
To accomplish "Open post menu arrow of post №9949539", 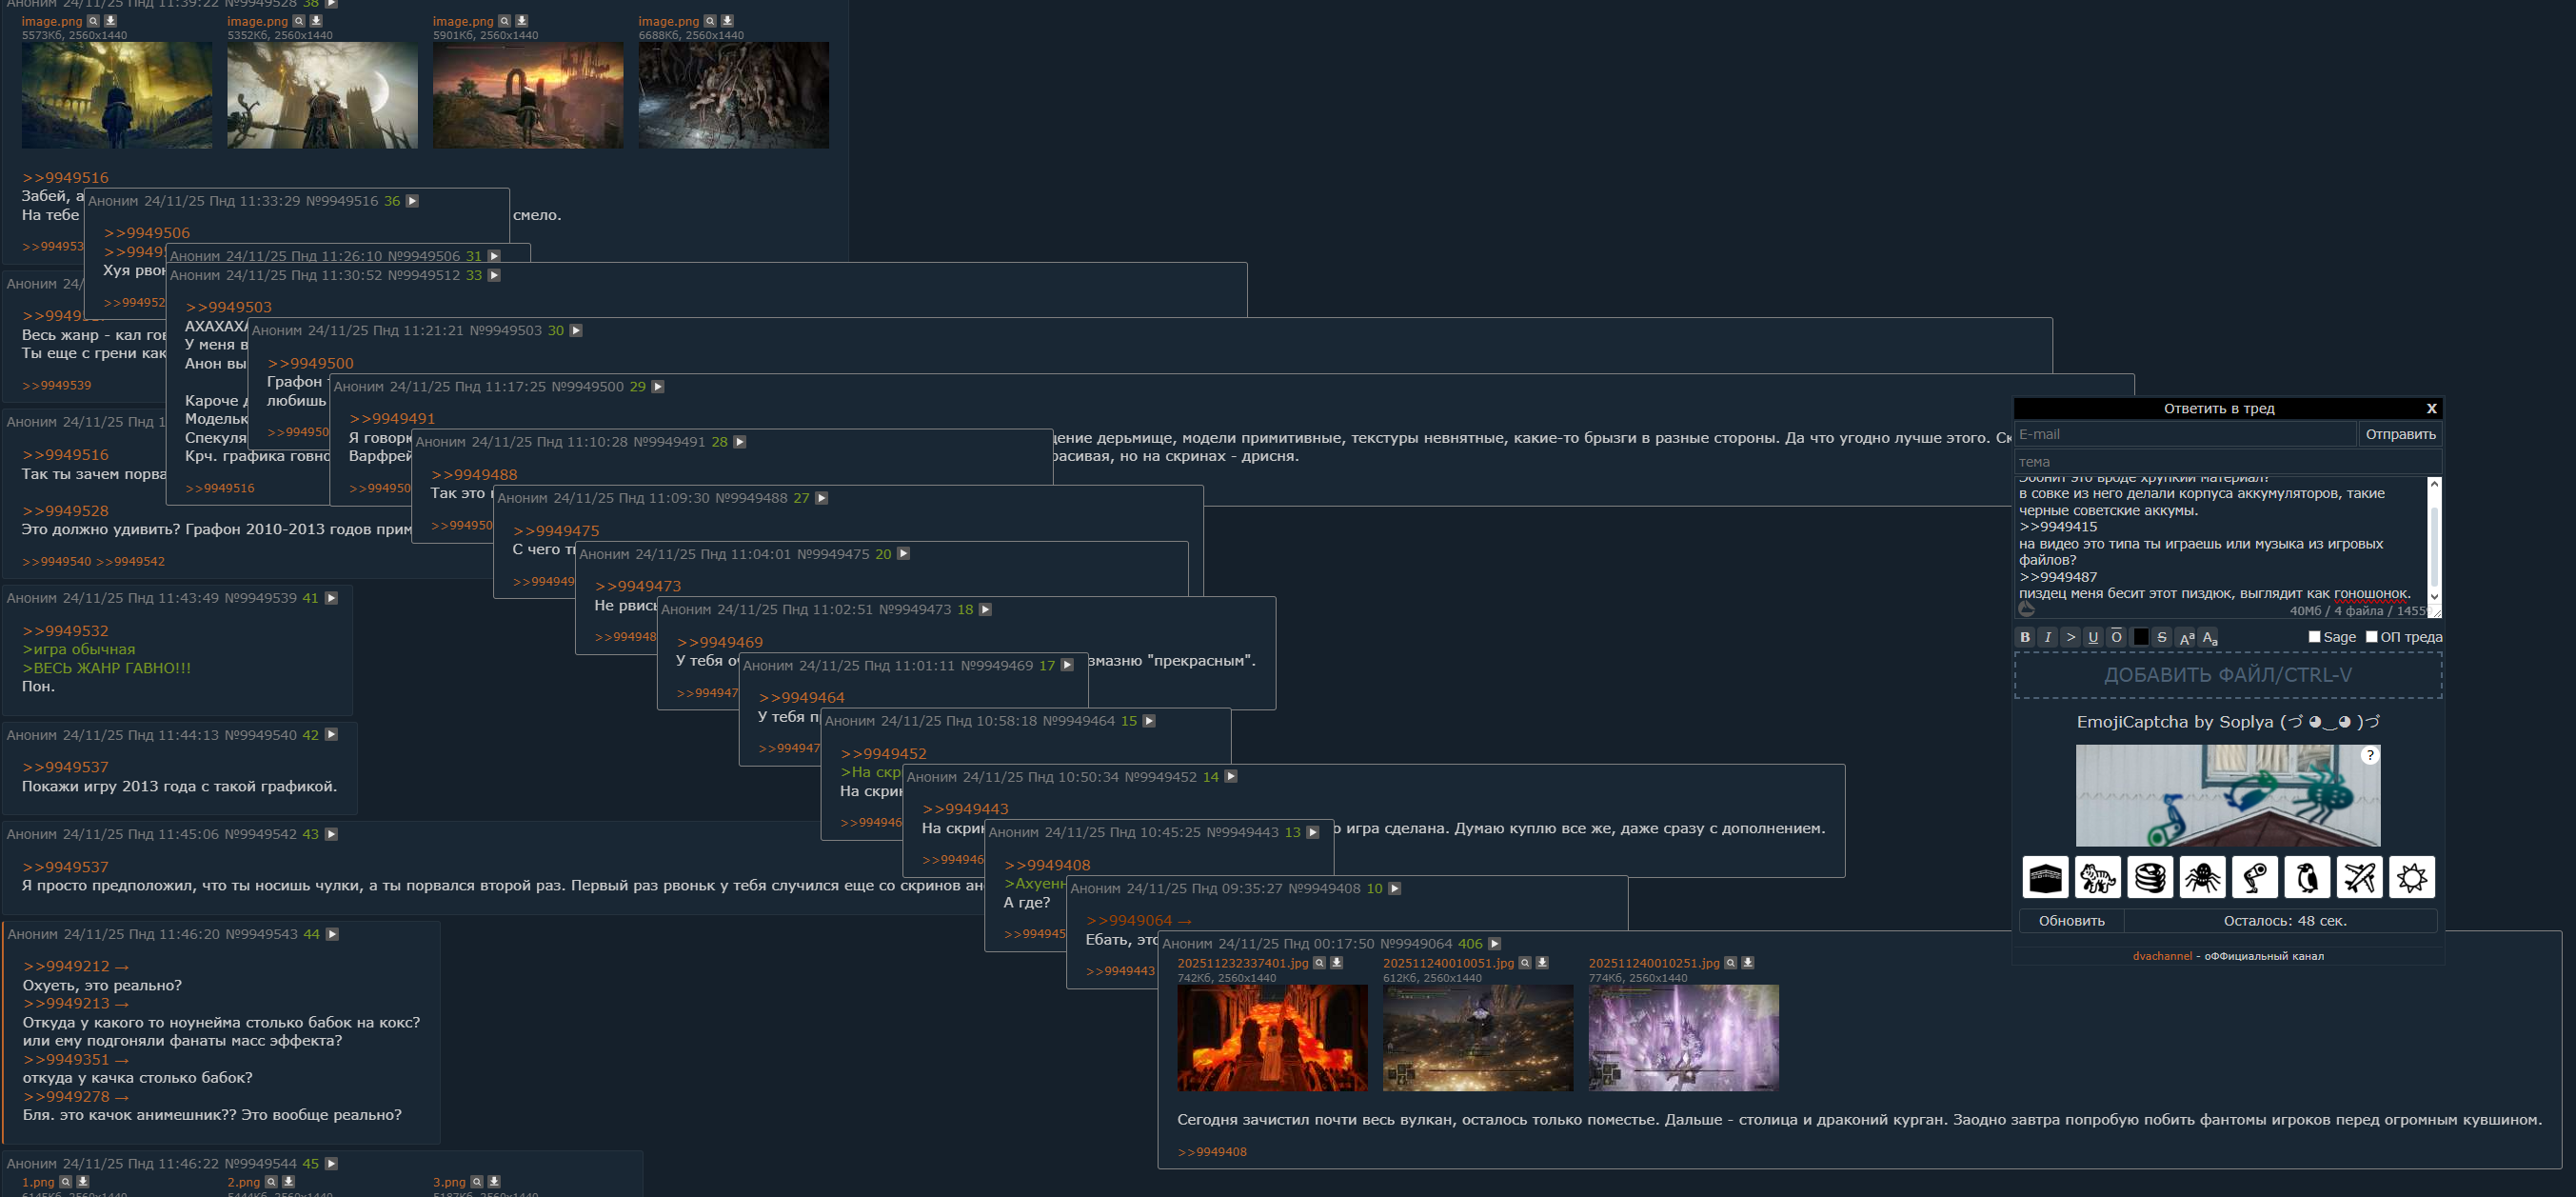I will (332, 598).
